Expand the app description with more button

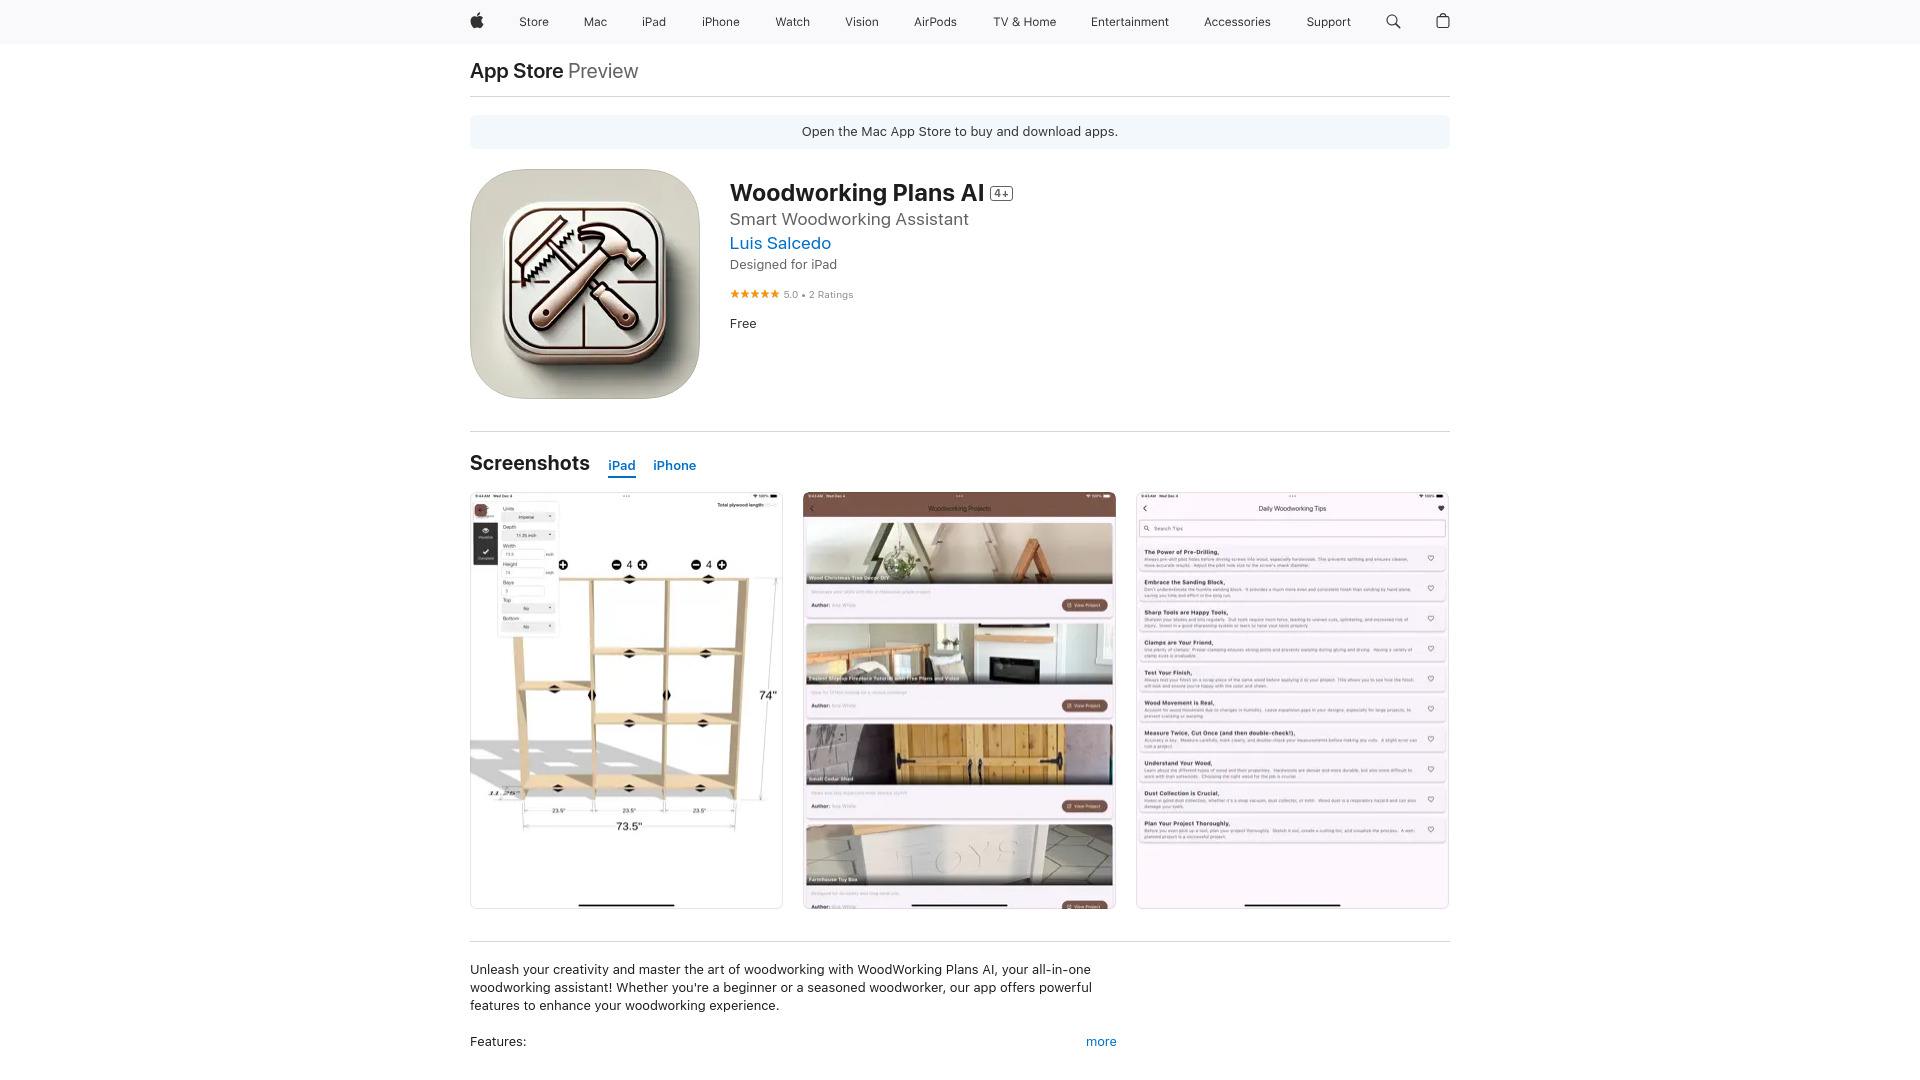pos(1101,1042)
